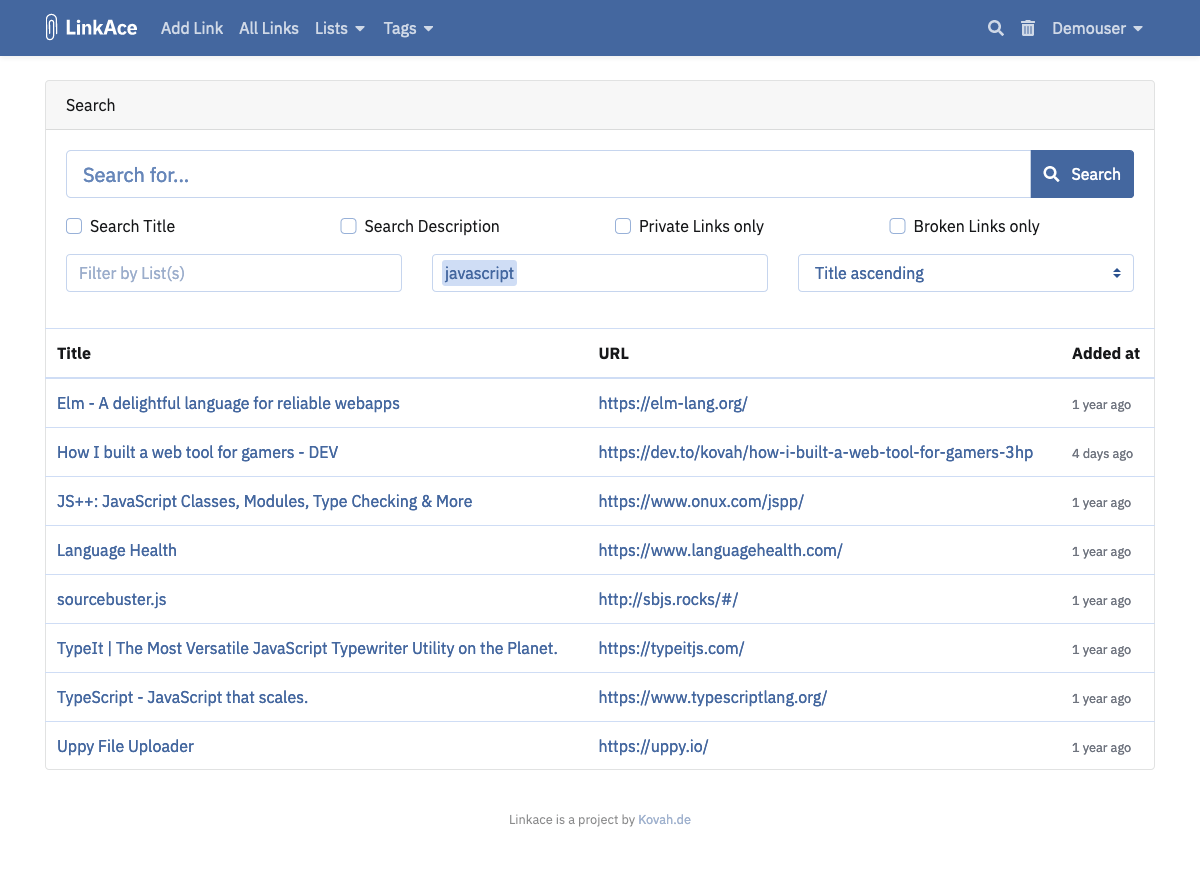1200x877 pixels.
Task: Open the sourcebuster.js title link
Action: click(x=112, y=599)
